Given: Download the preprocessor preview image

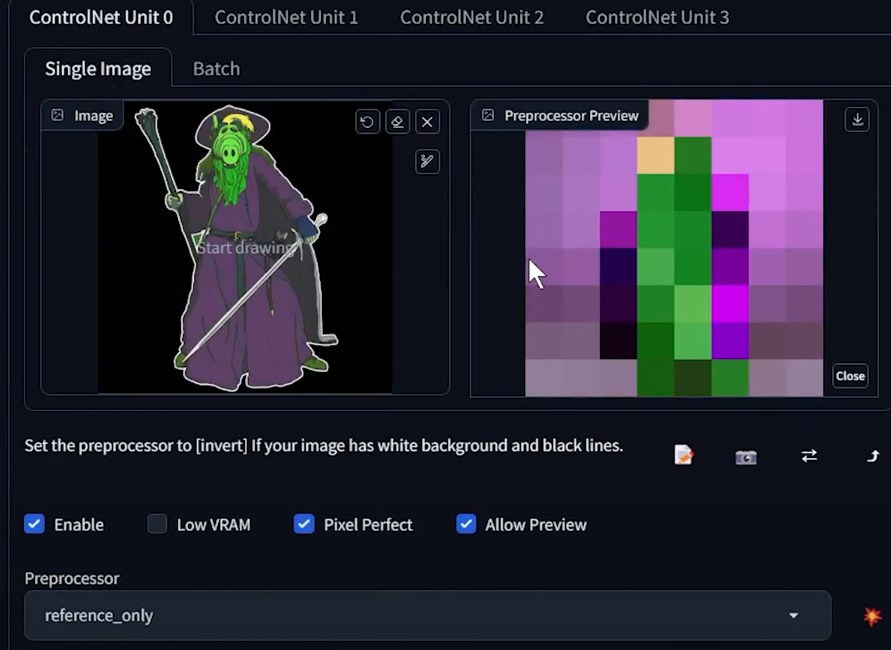Looking at the screenshot, I should [x=857, y=119].
